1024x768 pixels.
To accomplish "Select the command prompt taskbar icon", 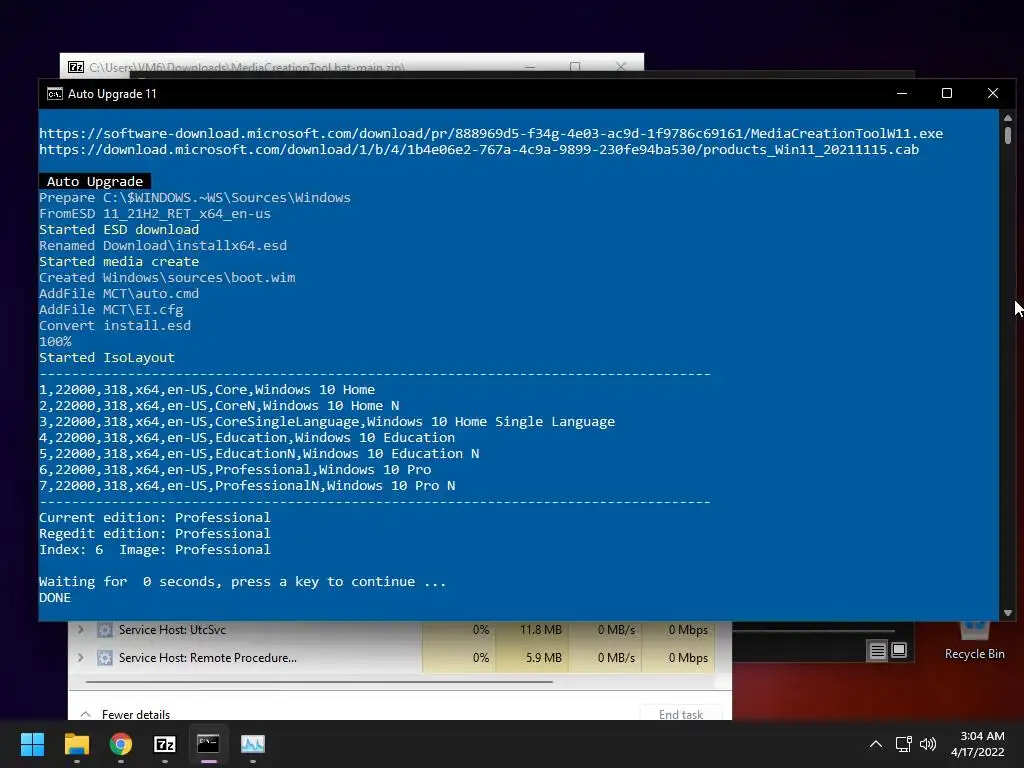I will (x=208, y=744).
